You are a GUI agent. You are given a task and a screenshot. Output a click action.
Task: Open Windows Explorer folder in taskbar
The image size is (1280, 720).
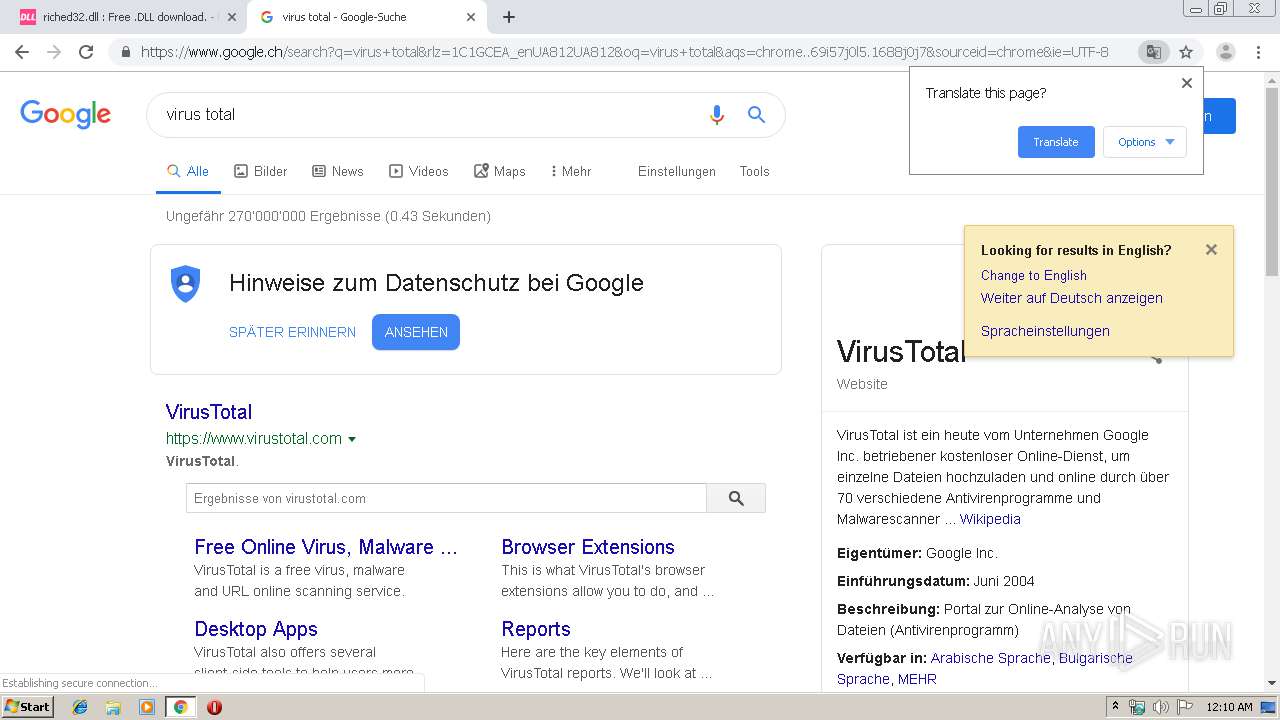point(113,707)
